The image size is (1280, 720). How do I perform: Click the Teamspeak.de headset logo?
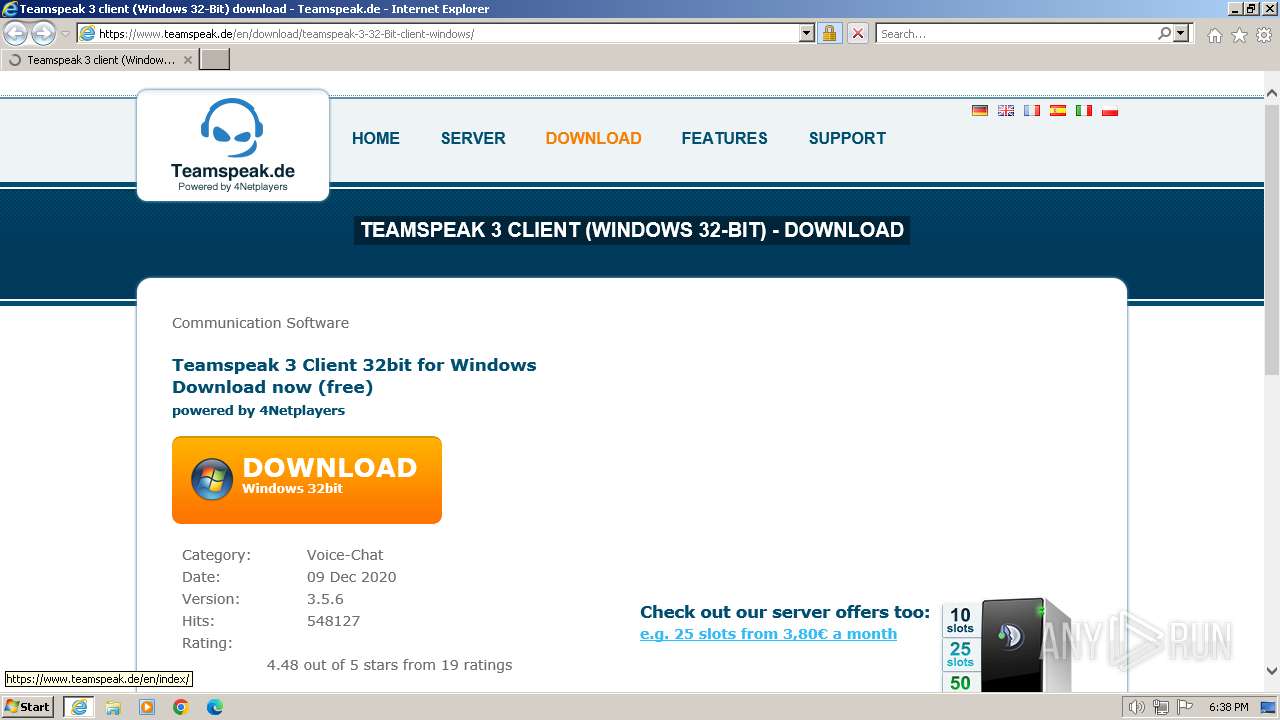tap(232, 145)
